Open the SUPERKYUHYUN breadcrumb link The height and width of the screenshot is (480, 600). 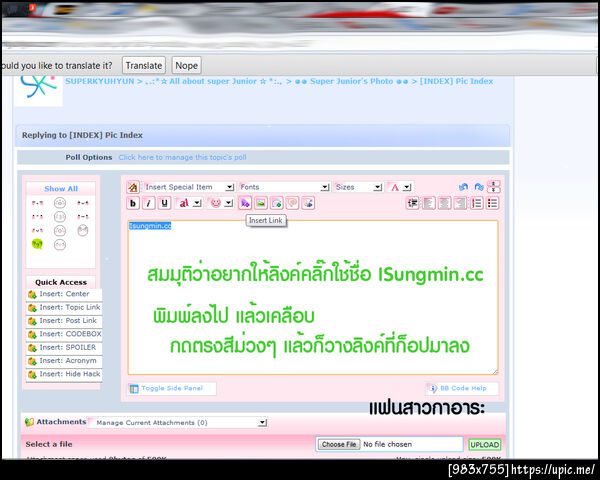(x=99, y=81)
